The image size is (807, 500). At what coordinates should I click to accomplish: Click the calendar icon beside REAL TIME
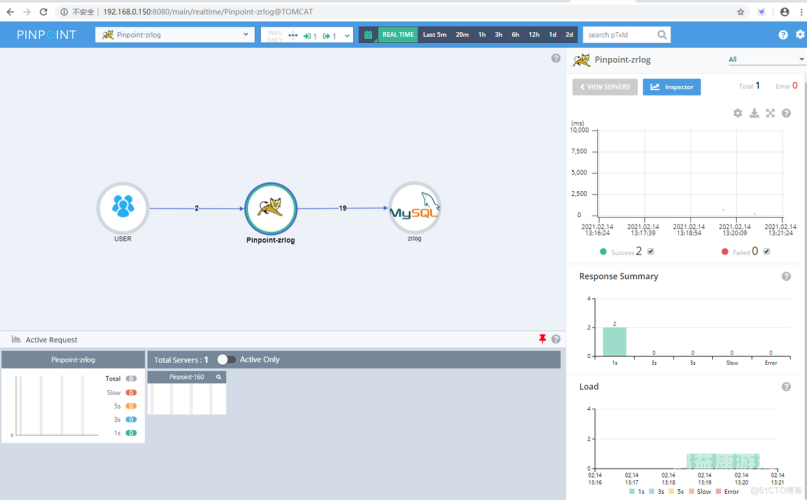pyautogui.click(x=369, y=35)
